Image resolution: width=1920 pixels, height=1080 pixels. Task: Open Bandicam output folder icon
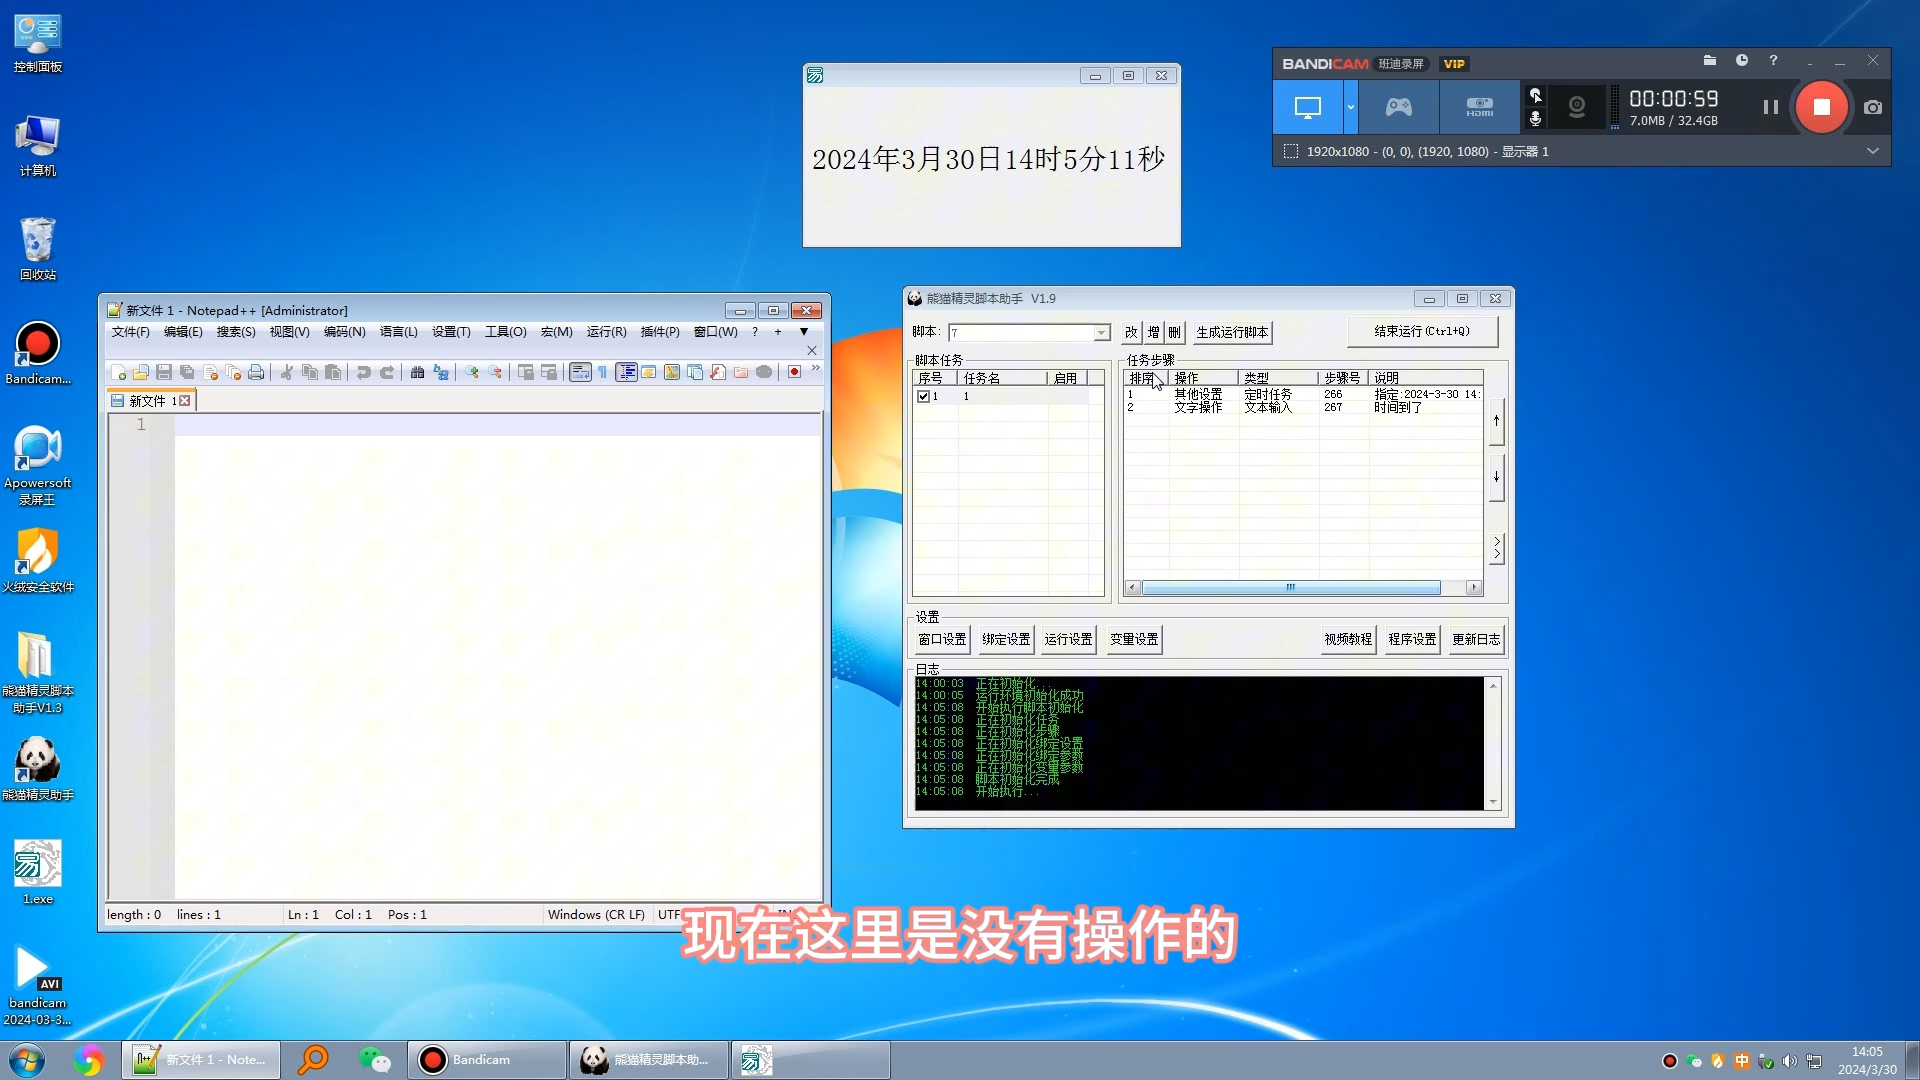click(1710, 61)
